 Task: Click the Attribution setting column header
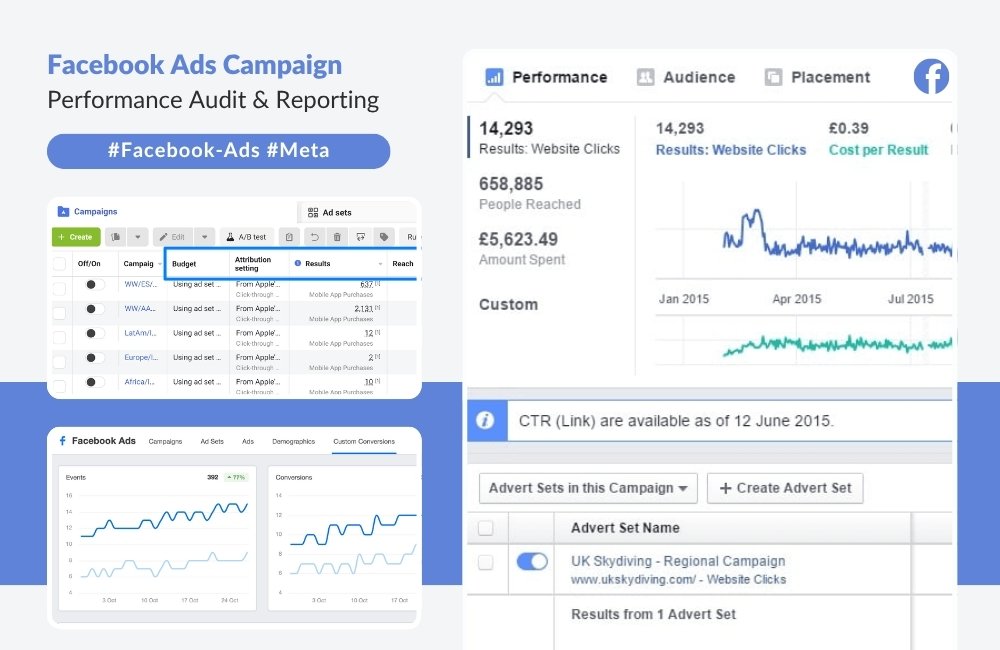[253, 264]
